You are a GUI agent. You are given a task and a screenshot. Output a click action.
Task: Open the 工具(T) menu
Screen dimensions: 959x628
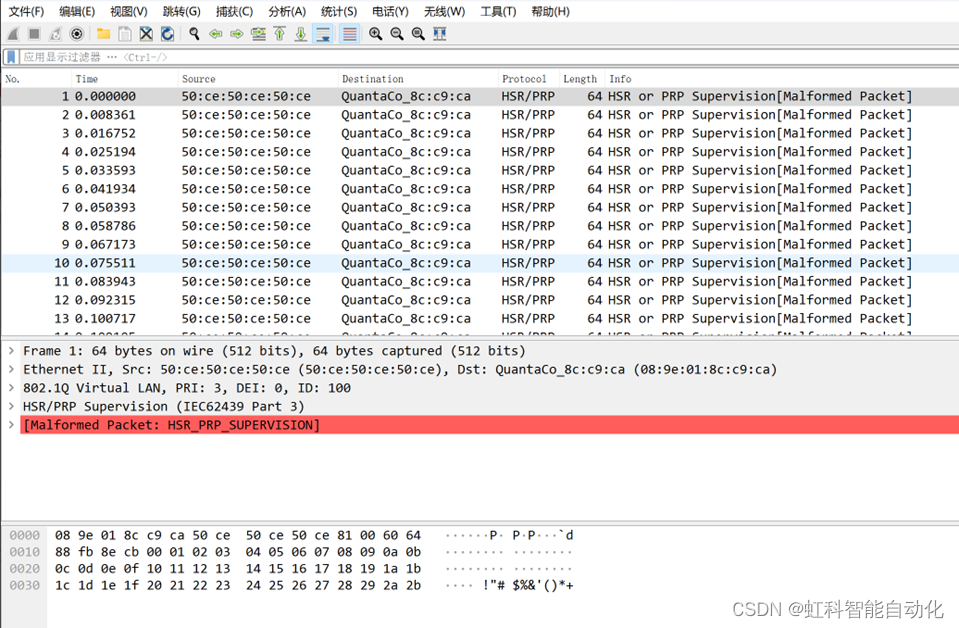tap(498, 12)
